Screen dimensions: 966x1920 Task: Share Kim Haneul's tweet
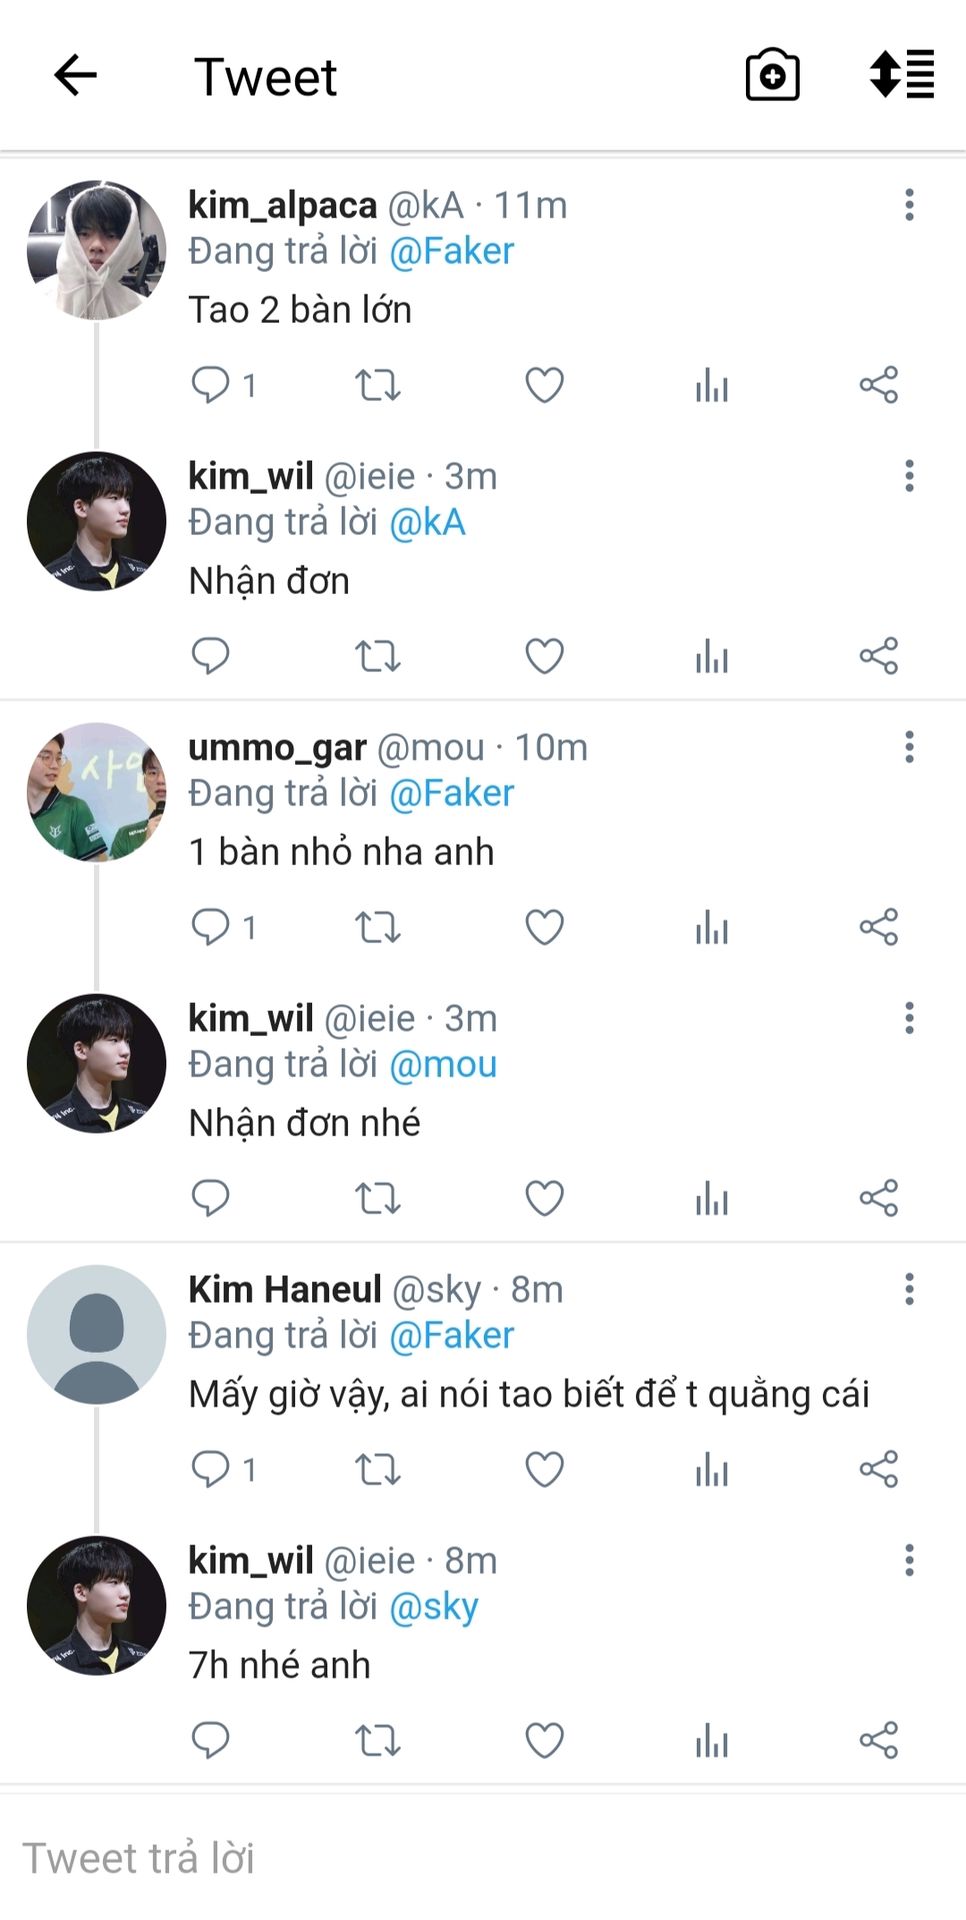coord(879,1469)
